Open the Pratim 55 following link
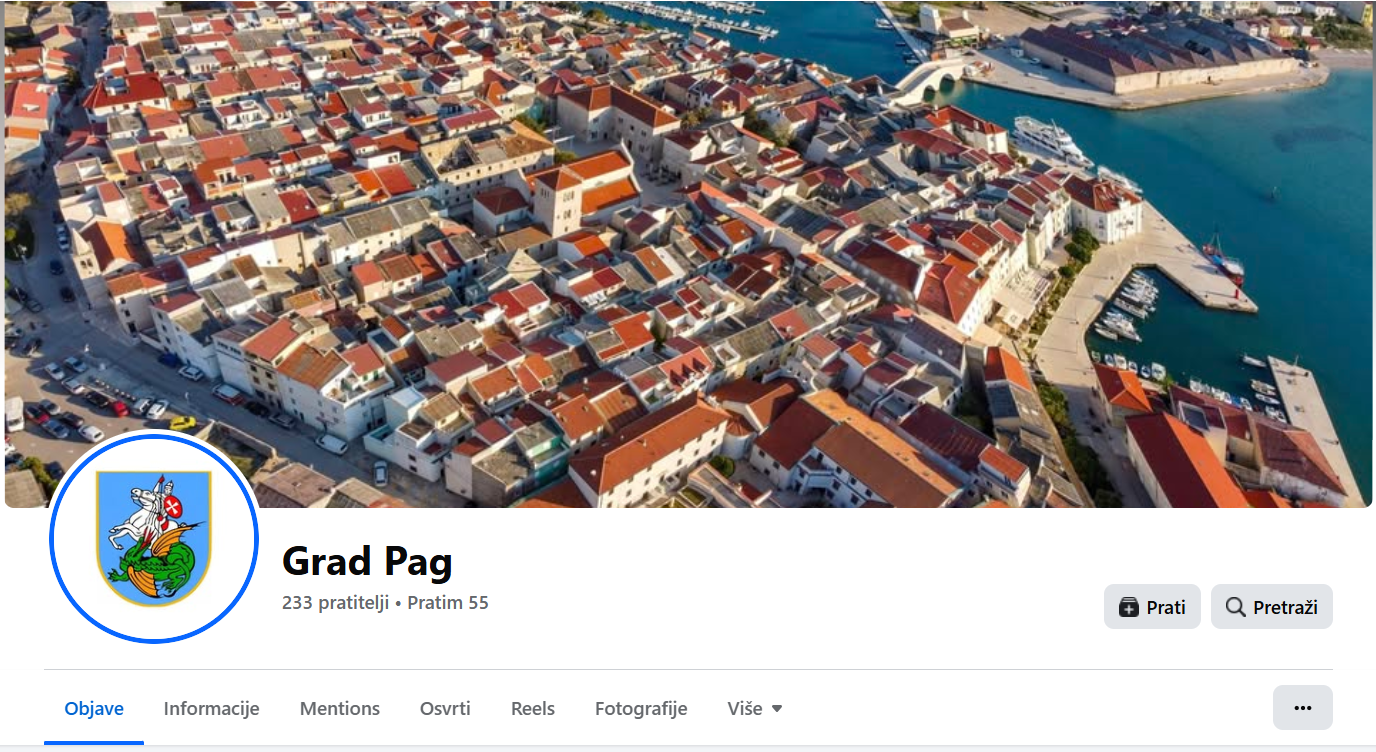 pos(448,603)
